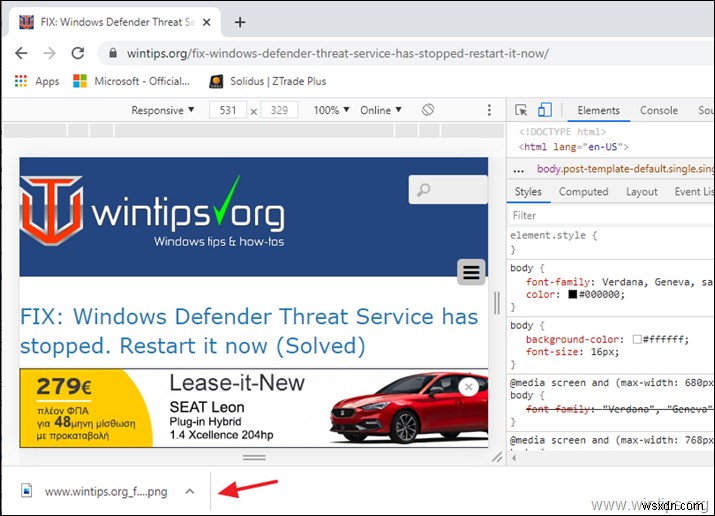Viewport: 715px width, 516px height.
Task: Select the <!DOCTYPE html> line
Action: point(562,132)
